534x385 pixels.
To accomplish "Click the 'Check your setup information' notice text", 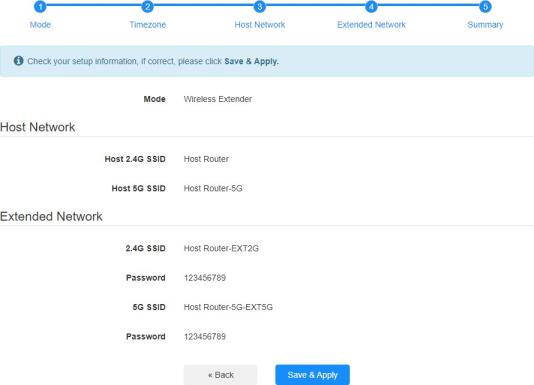I will [x=153, y=61].
